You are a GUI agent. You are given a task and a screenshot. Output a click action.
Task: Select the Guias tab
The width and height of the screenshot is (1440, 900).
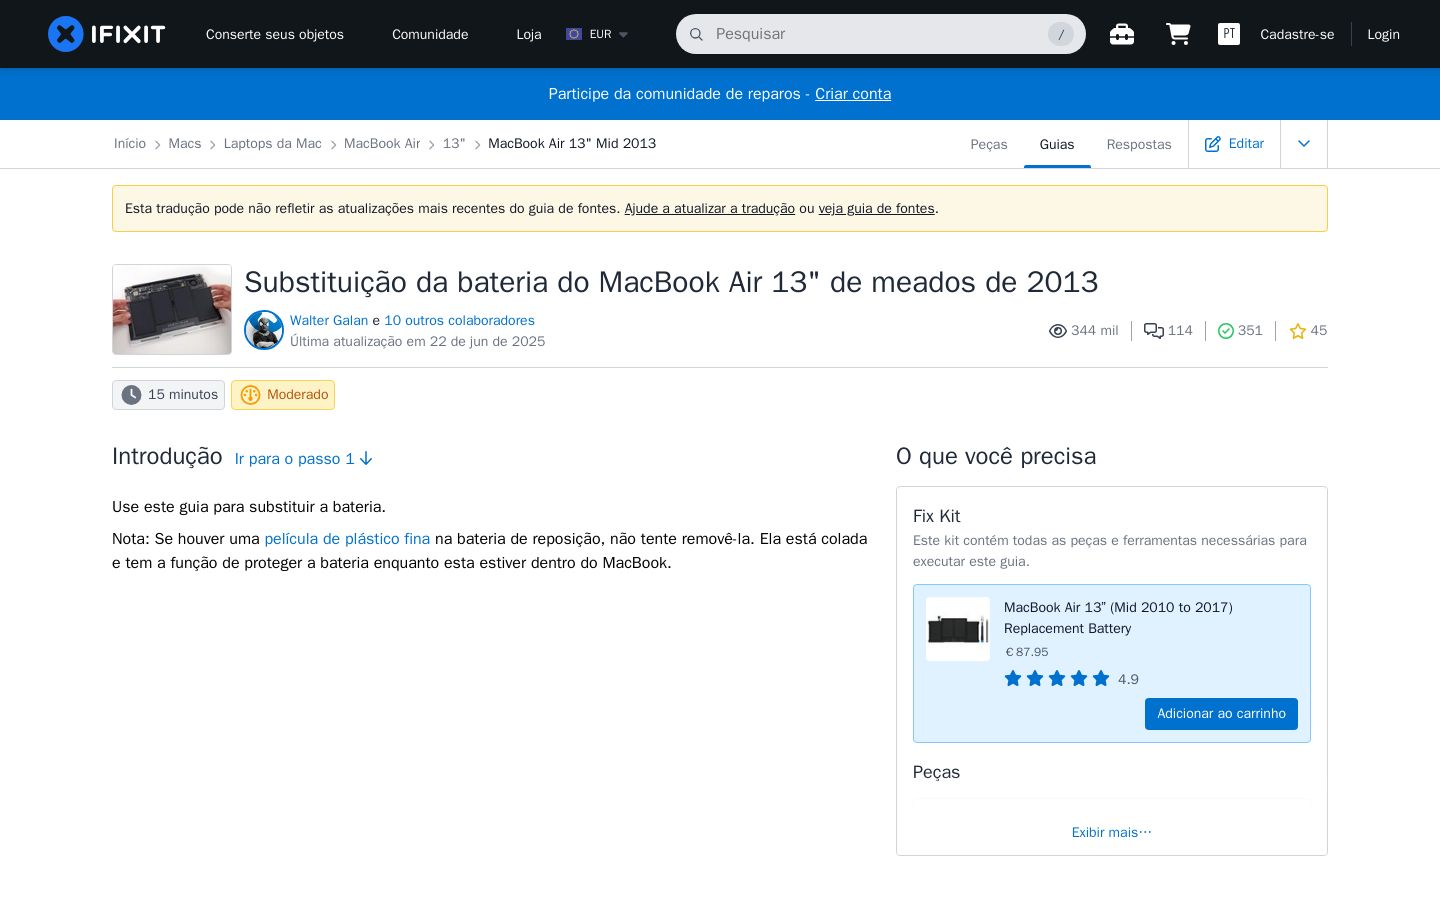click(x=1057, y=144)
